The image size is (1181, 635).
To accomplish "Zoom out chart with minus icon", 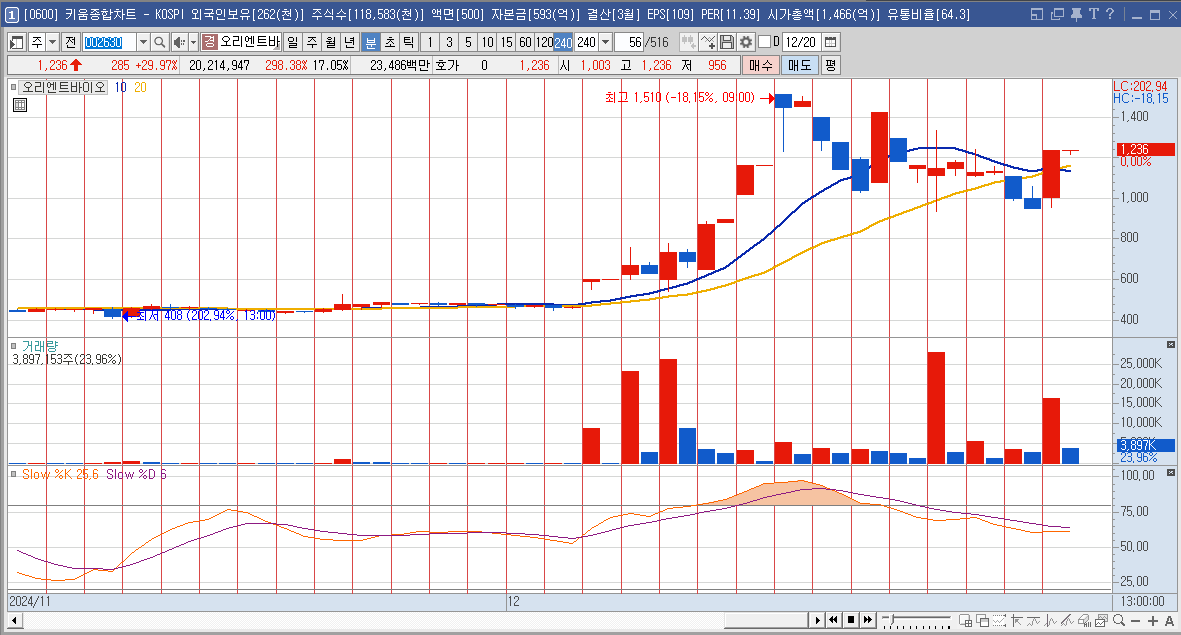I will (1135, 621).
